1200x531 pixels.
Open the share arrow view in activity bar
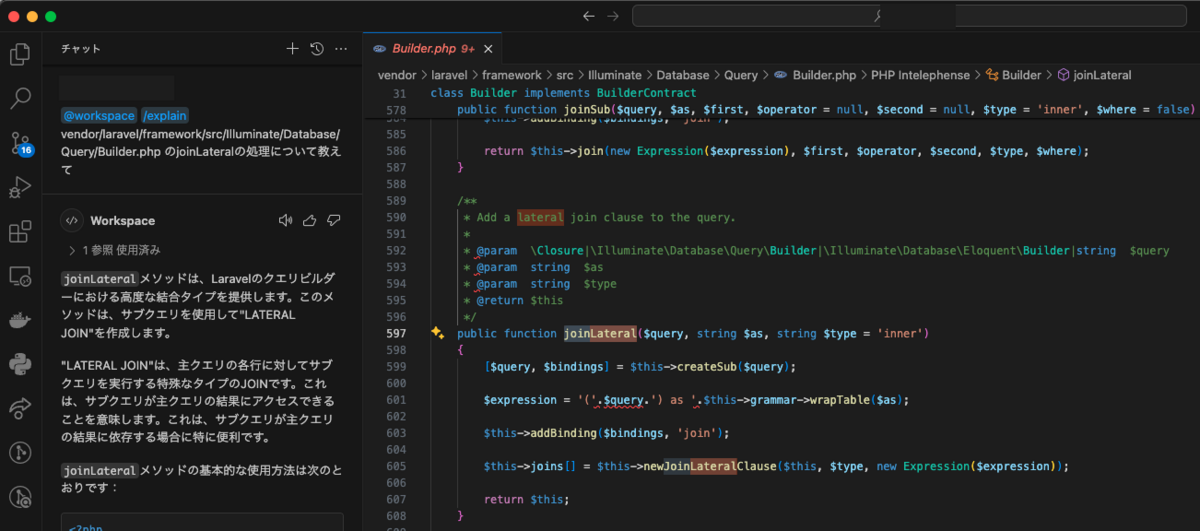click(20, 408)
